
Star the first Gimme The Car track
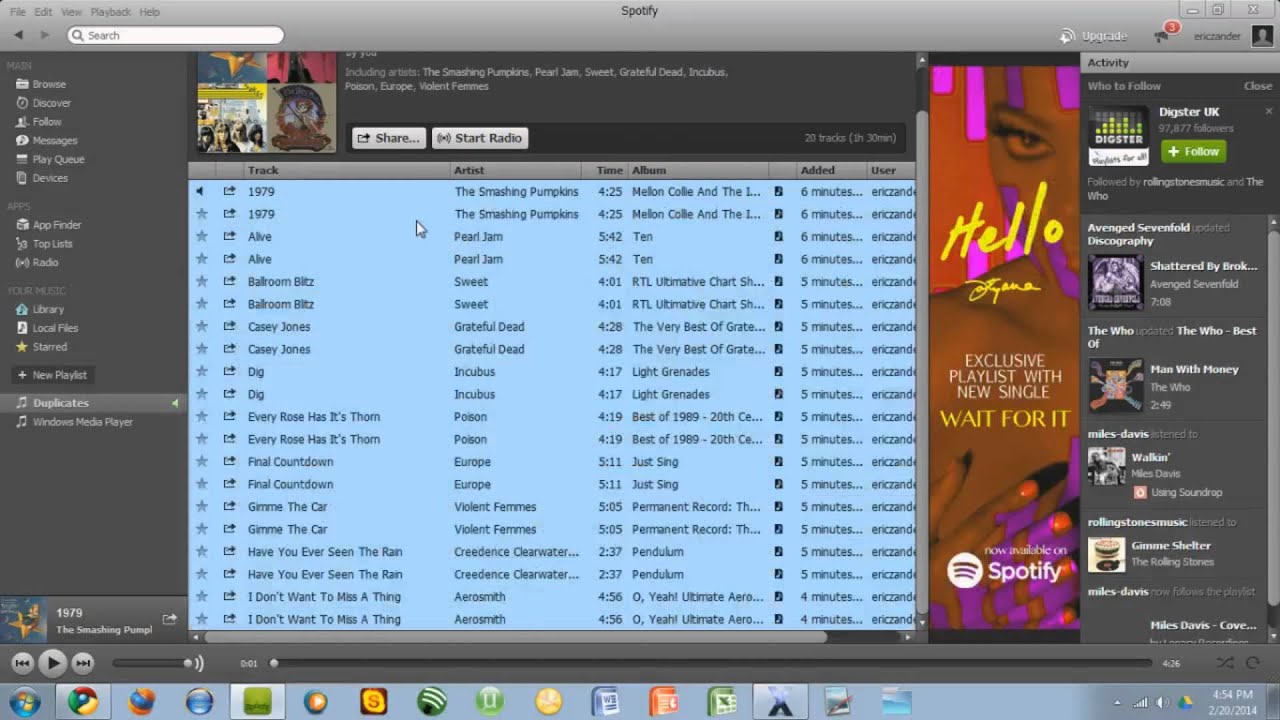pos(201,506)
